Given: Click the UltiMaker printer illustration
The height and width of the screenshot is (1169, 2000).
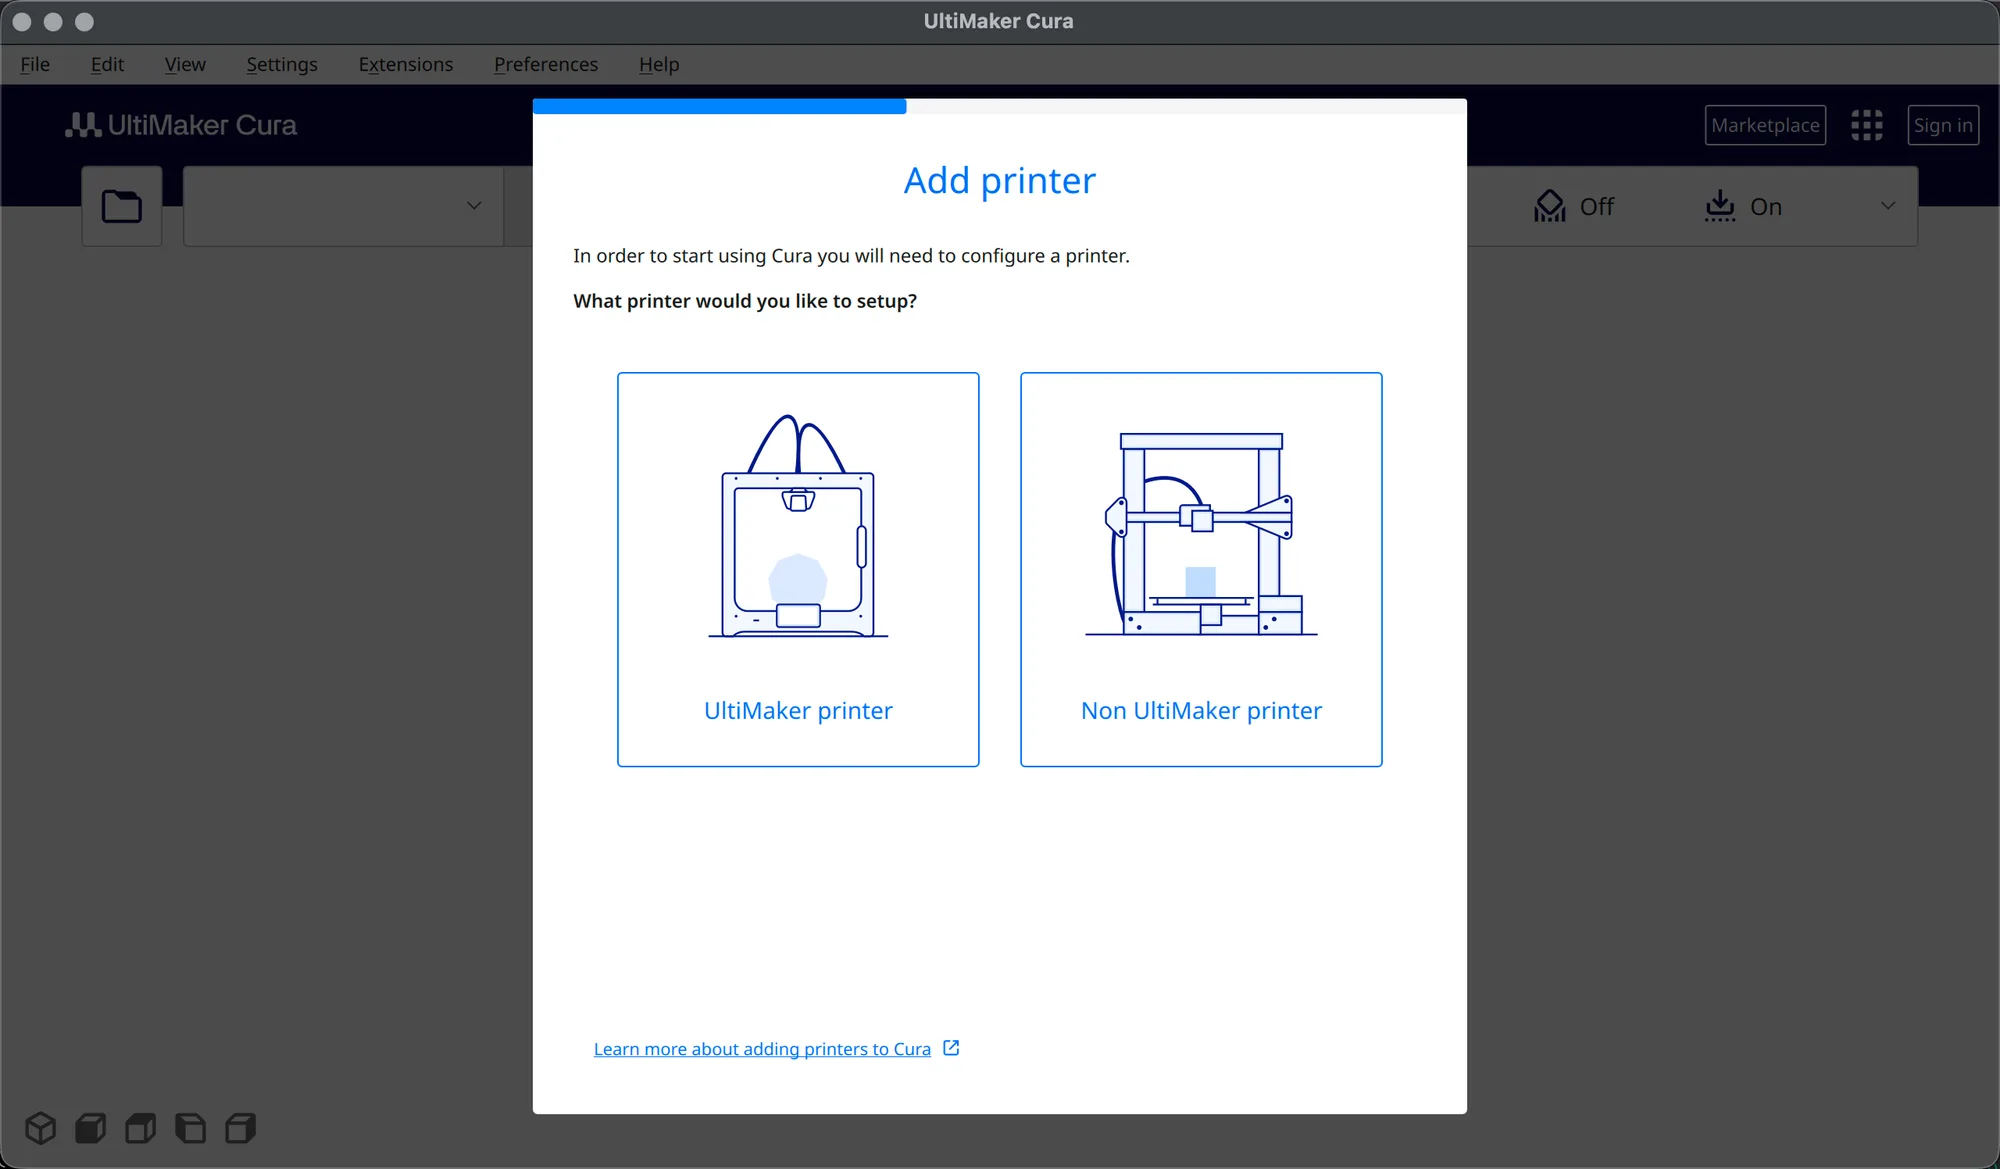Looking at the screenshot, I should [798, 526].
